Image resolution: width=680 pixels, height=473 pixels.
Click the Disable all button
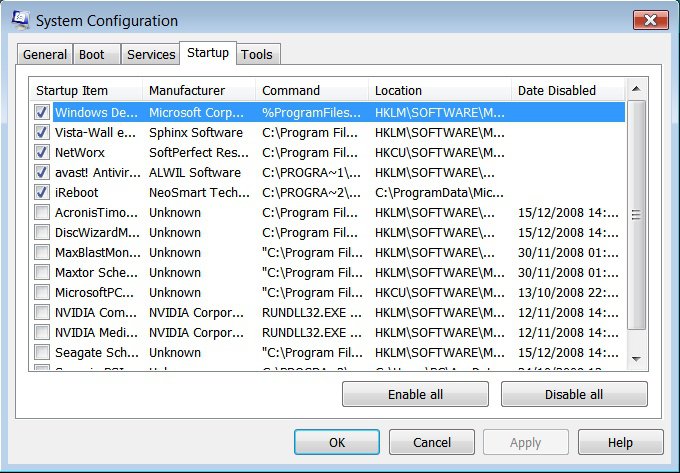tap(574, 394)
